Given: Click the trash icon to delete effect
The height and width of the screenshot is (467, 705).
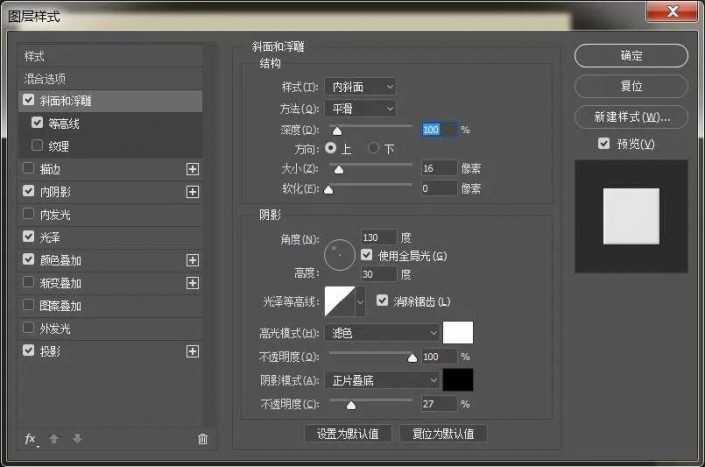Looking at the screenshot, I should (x=203, y=439).
